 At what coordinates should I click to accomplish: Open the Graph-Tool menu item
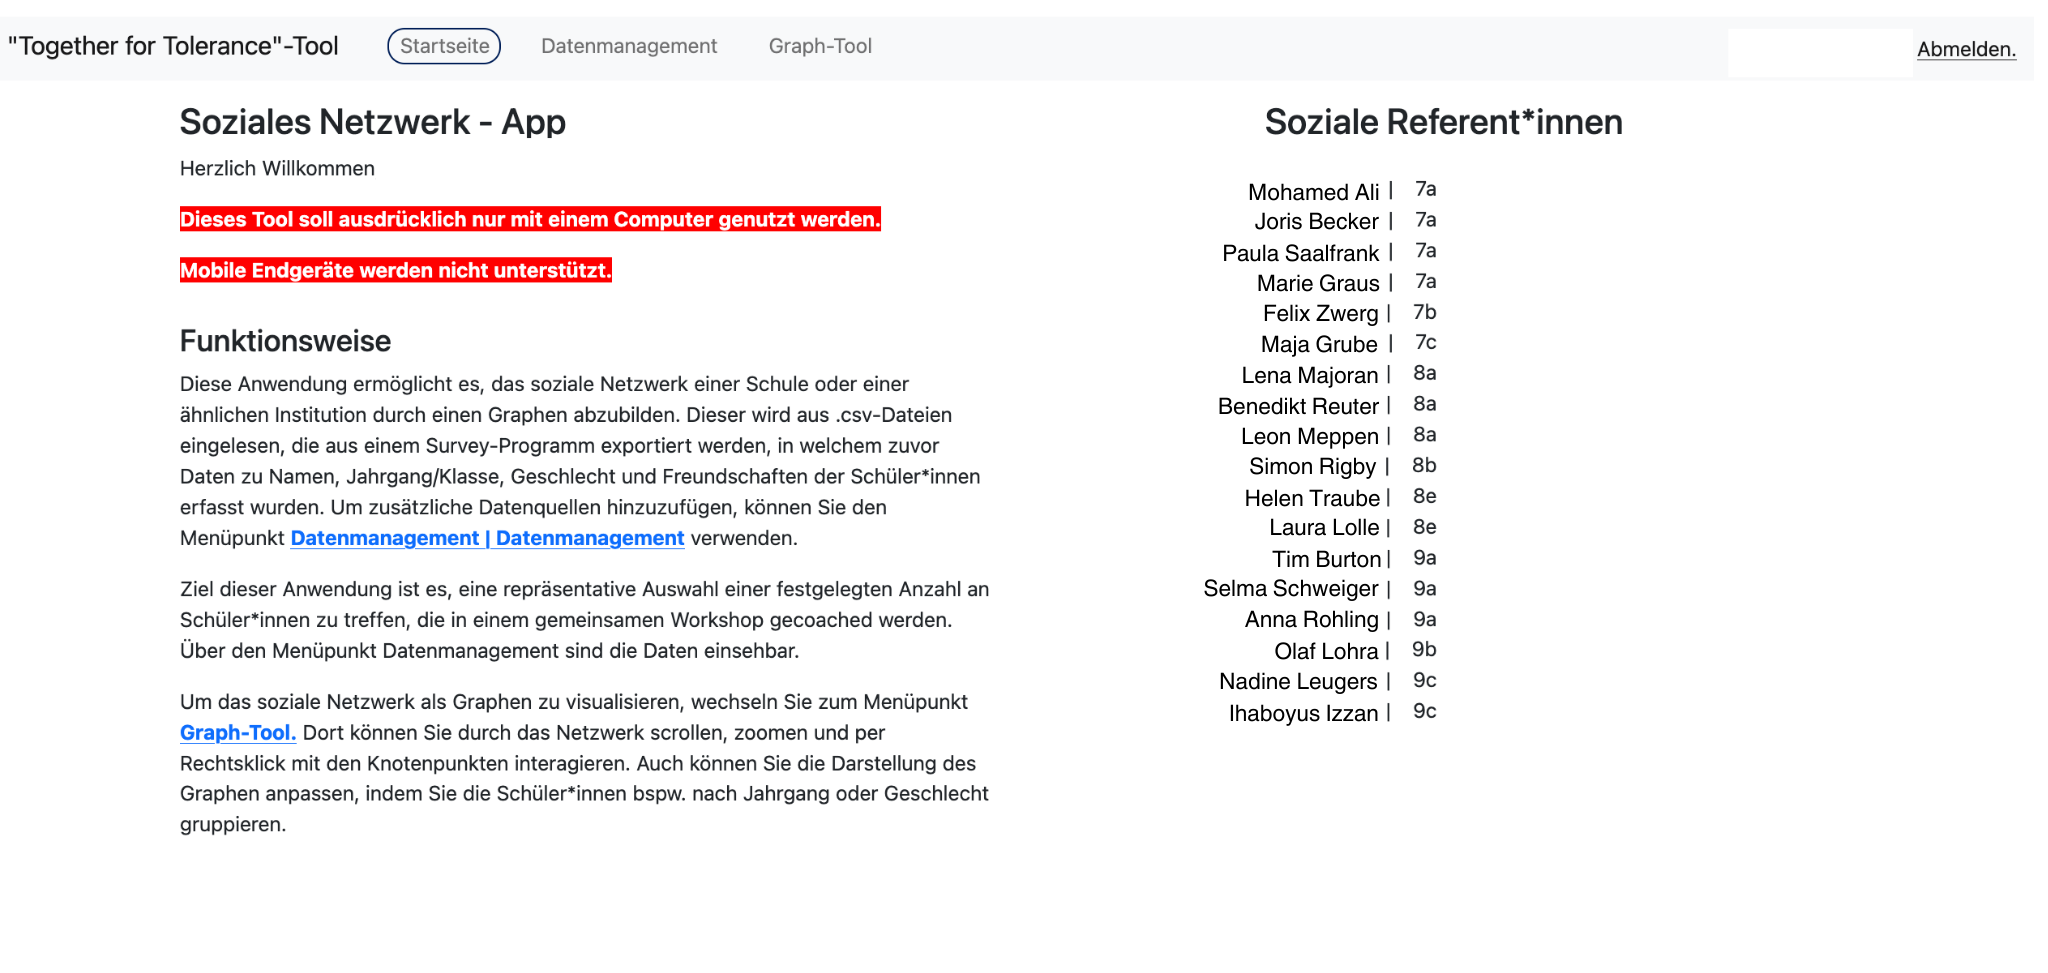point(820,46)
